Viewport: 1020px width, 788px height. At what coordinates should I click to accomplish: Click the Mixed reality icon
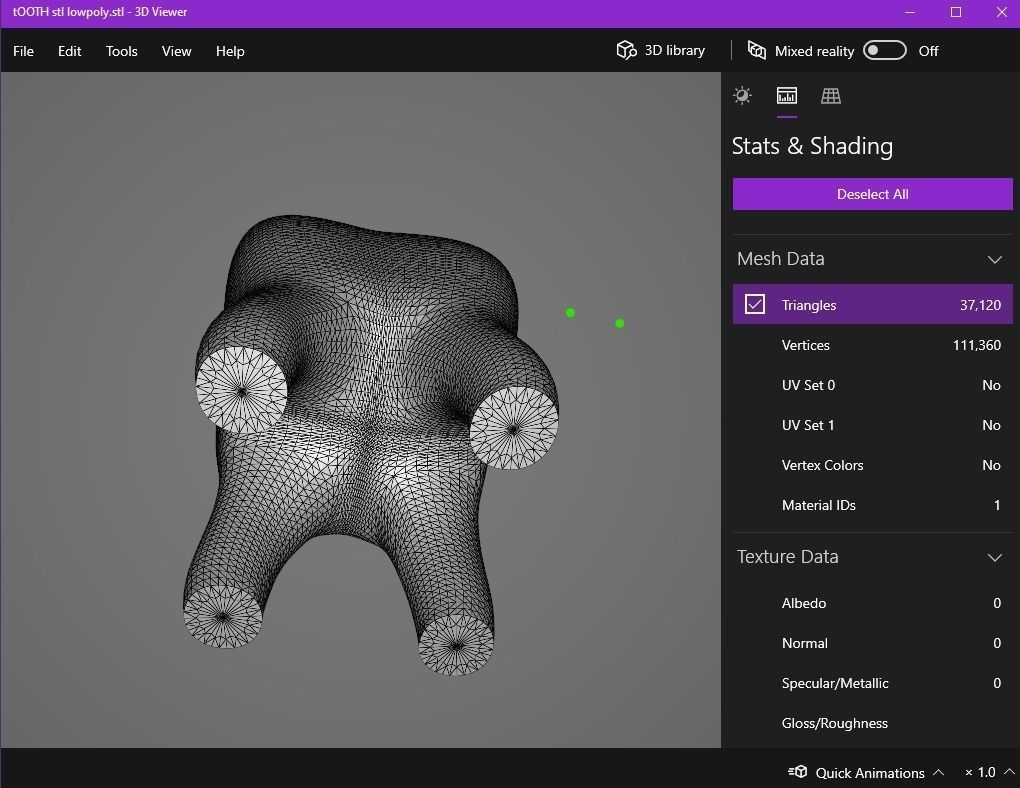pos(757,50)
